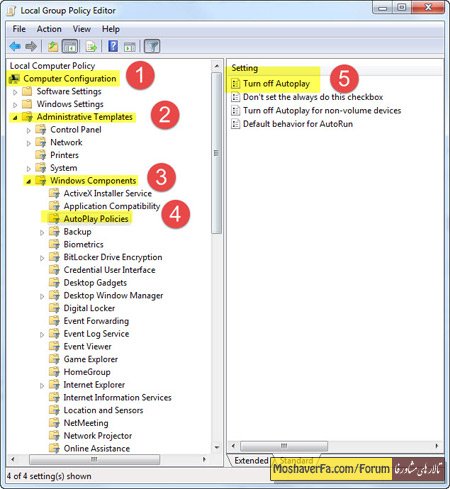The image size is (450, 489).
Task: Click the Online Assistance folder icon
Action: 54,448
